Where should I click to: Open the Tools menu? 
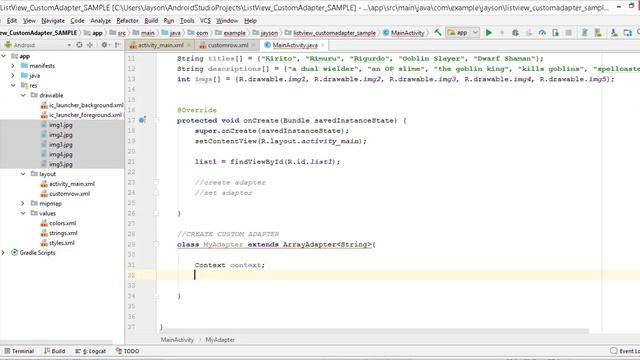pyautogui.click(x=187, y=20)
